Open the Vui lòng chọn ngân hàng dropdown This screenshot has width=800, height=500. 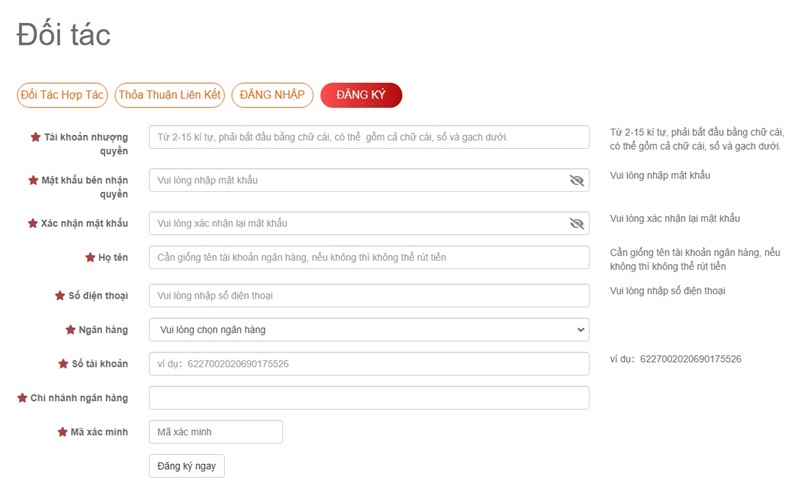pyautogui.click(x=369, y=330)
